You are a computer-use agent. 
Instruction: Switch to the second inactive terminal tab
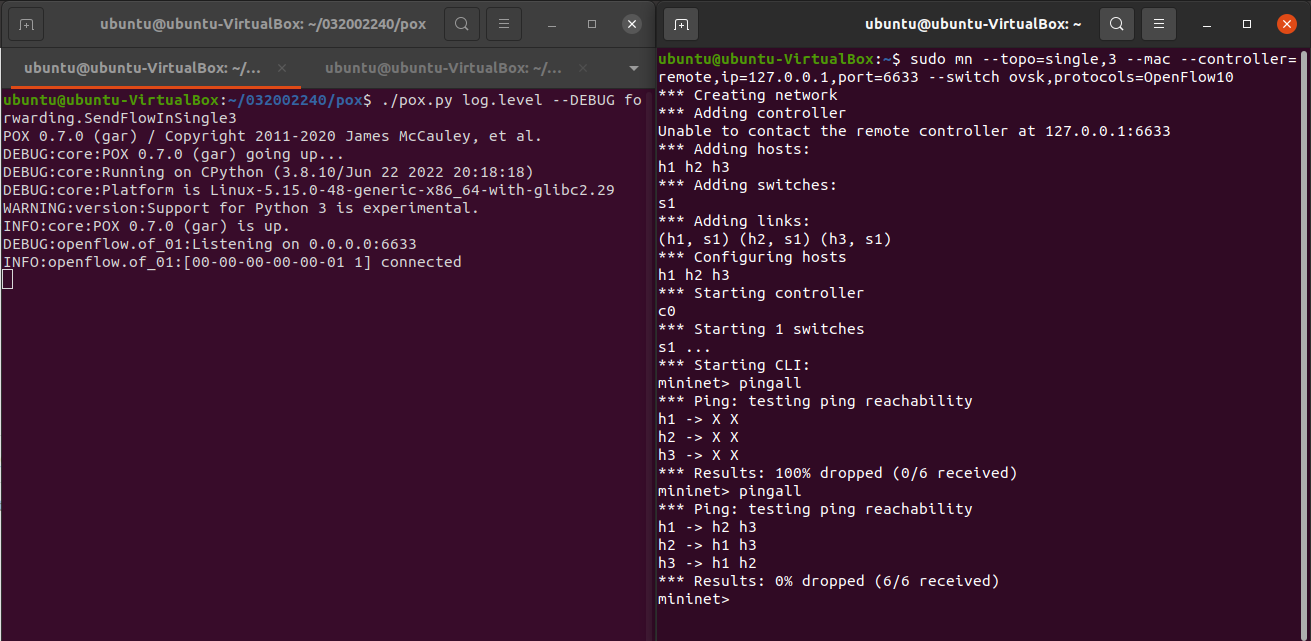pyautogui.click(x=443, y=68)
